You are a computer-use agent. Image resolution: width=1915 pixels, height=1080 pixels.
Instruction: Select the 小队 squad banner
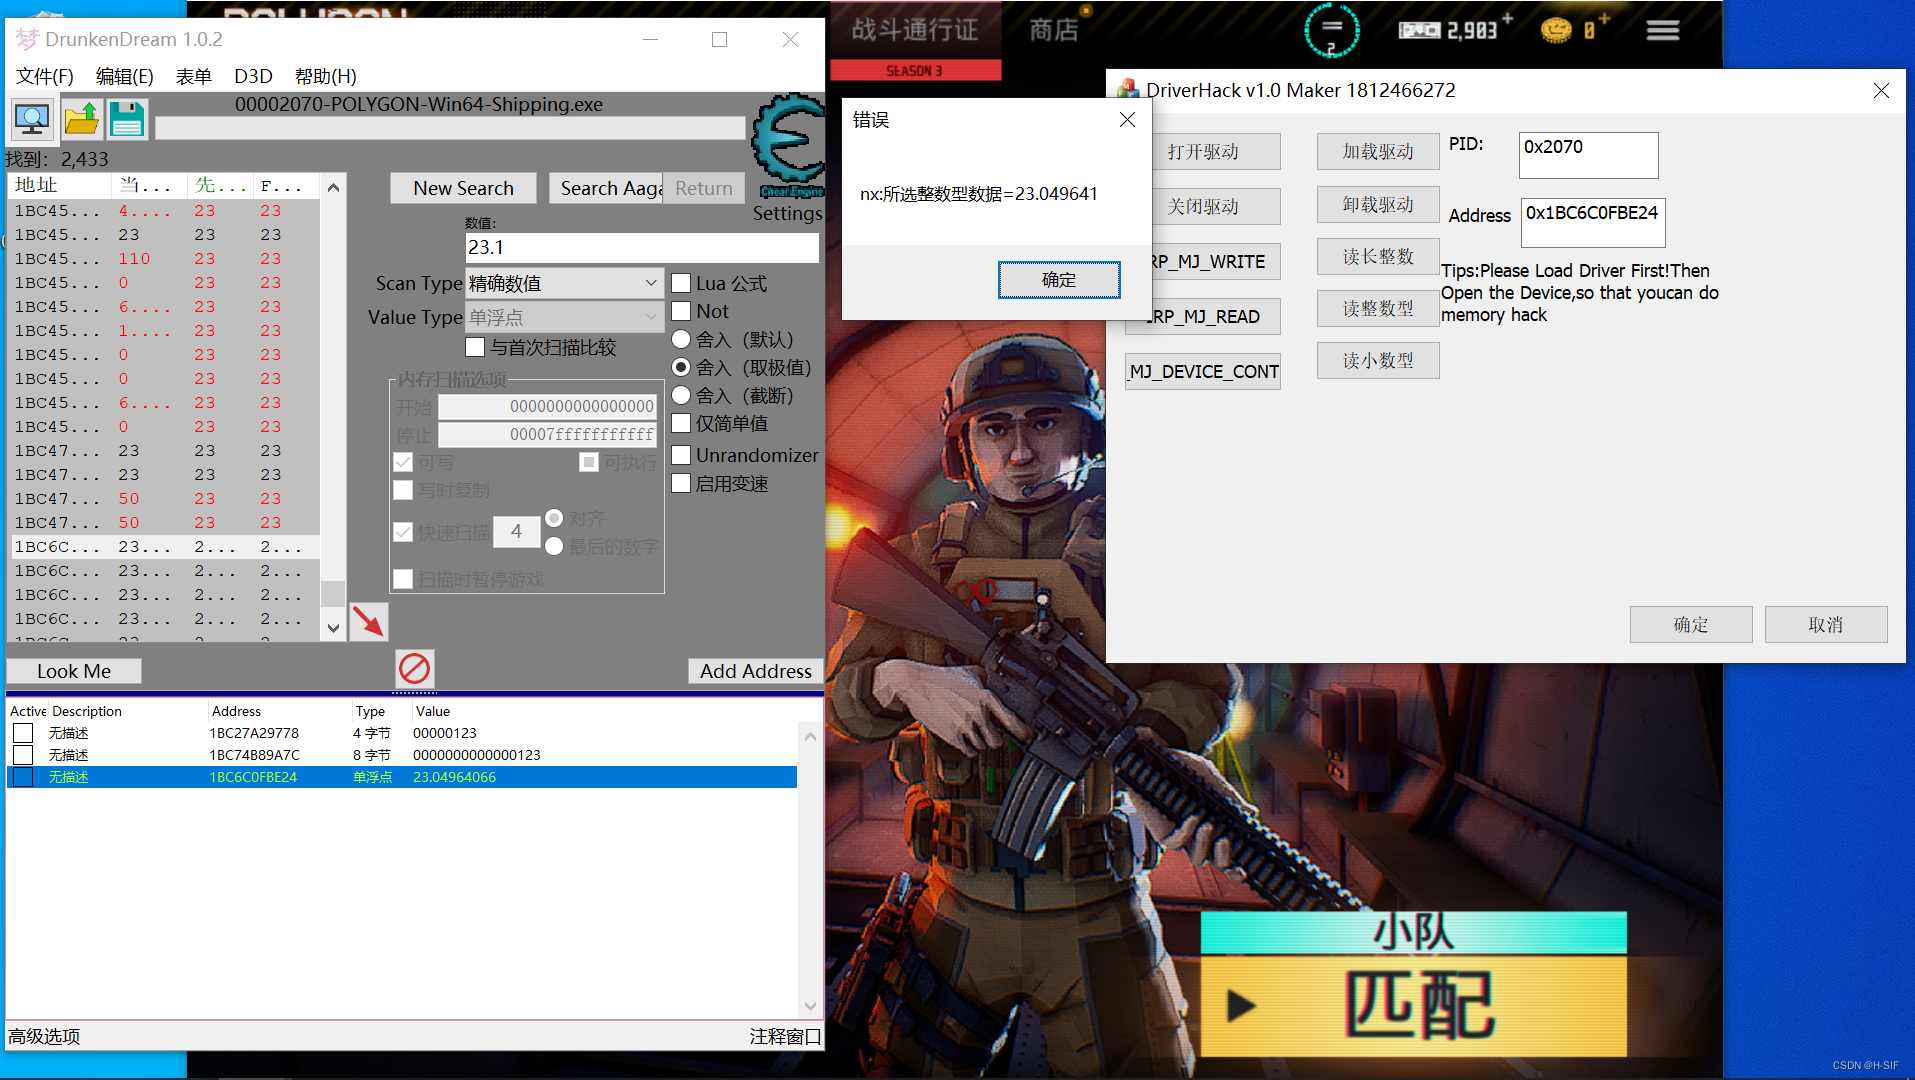pyautogui.click(x=1413, y=932)
